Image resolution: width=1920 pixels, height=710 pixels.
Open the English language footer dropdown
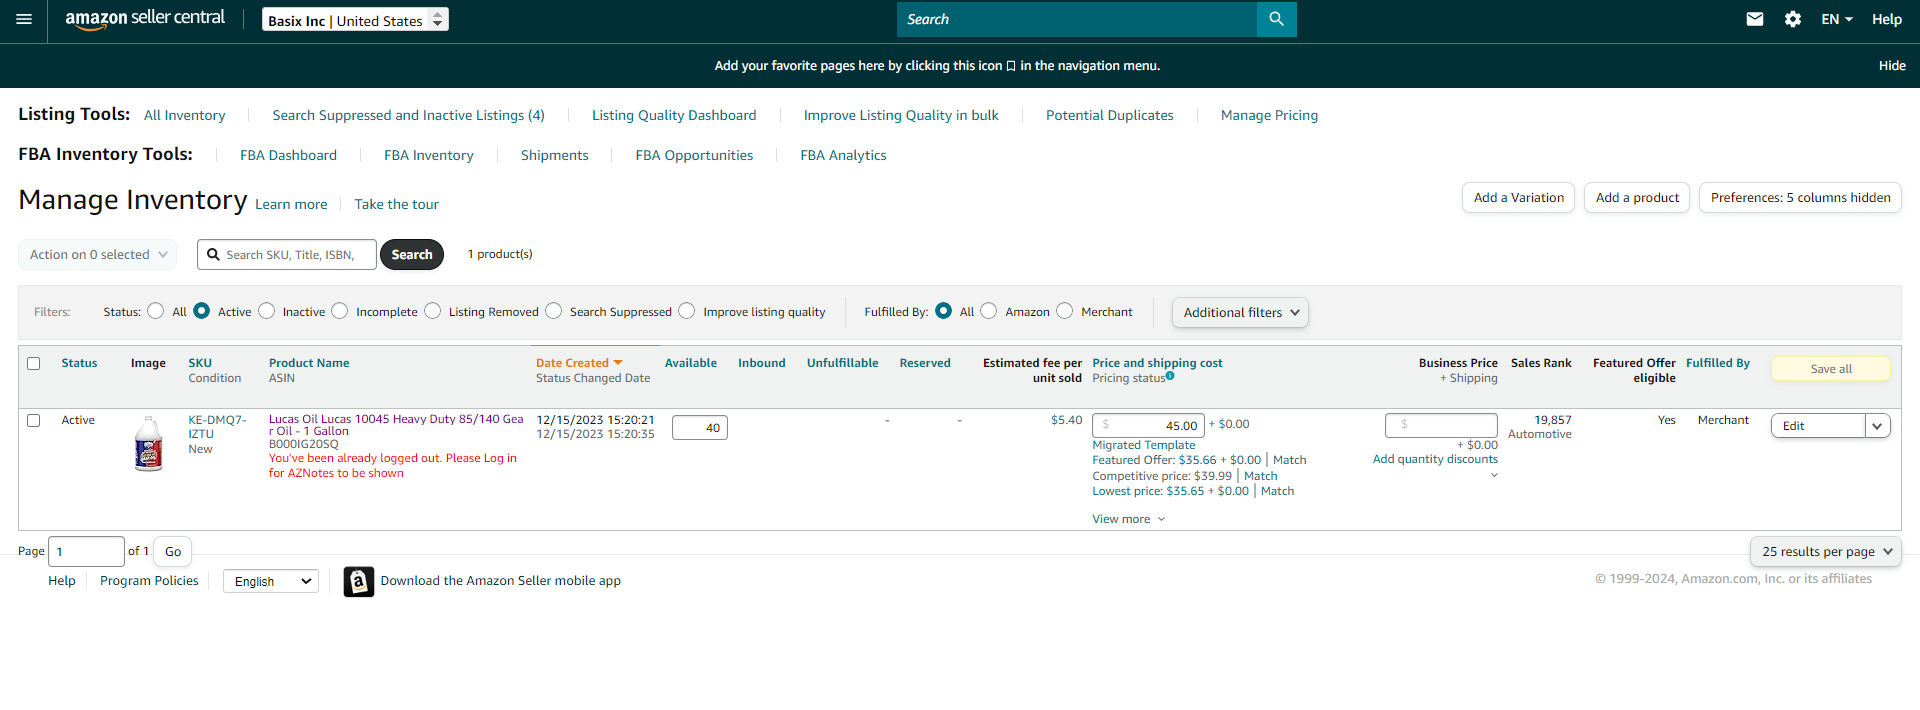coord(271,581)
